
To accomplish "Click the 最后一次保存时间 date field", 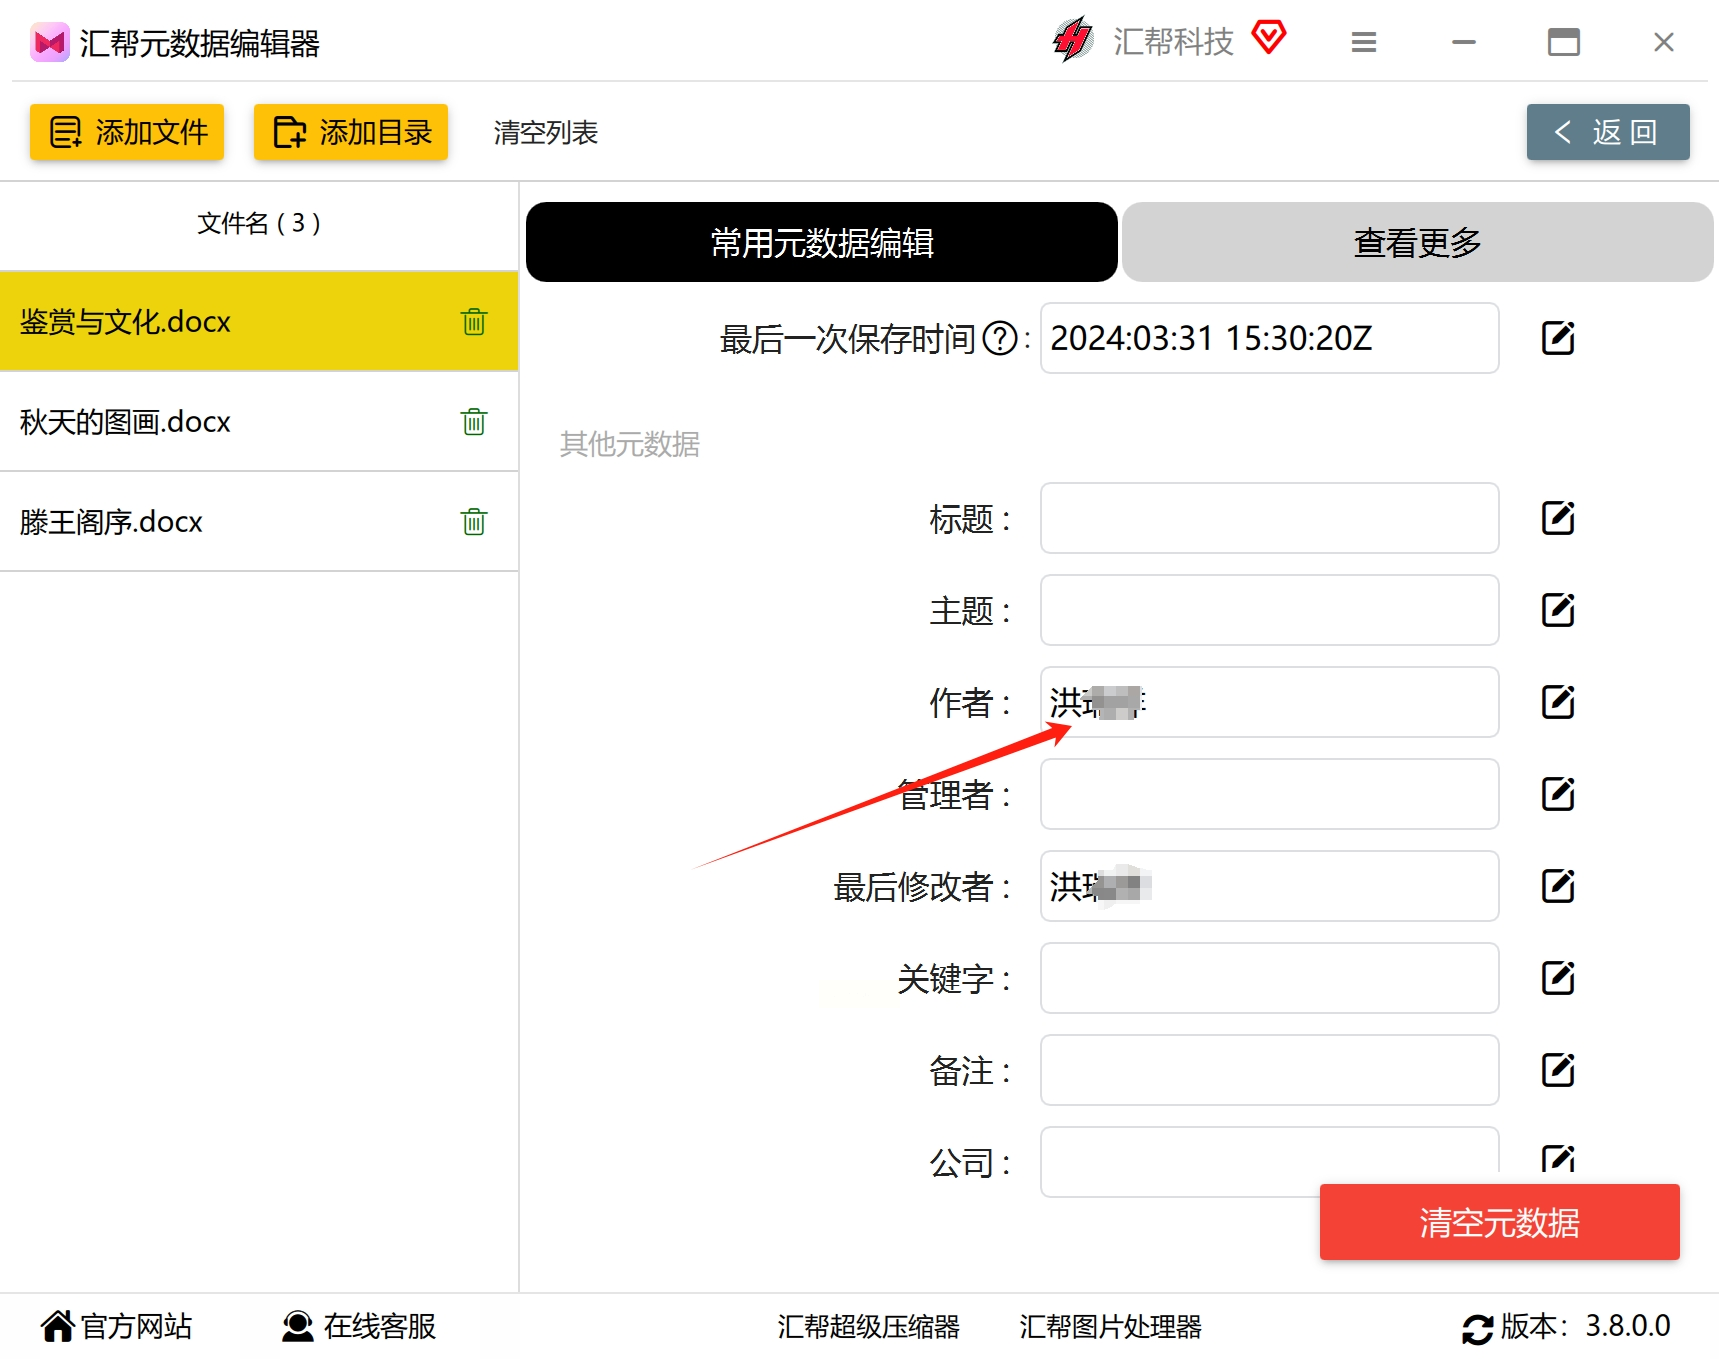I will click(x=1270, y=338).
